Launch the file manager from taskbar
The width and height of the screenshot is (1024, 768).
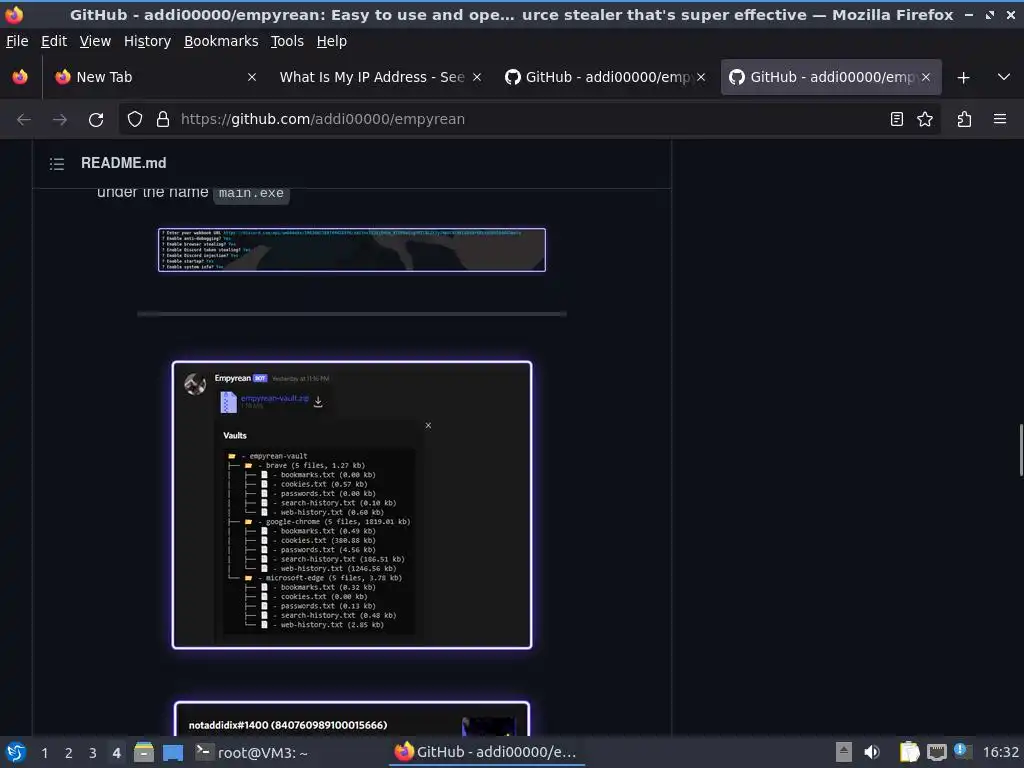144,752
